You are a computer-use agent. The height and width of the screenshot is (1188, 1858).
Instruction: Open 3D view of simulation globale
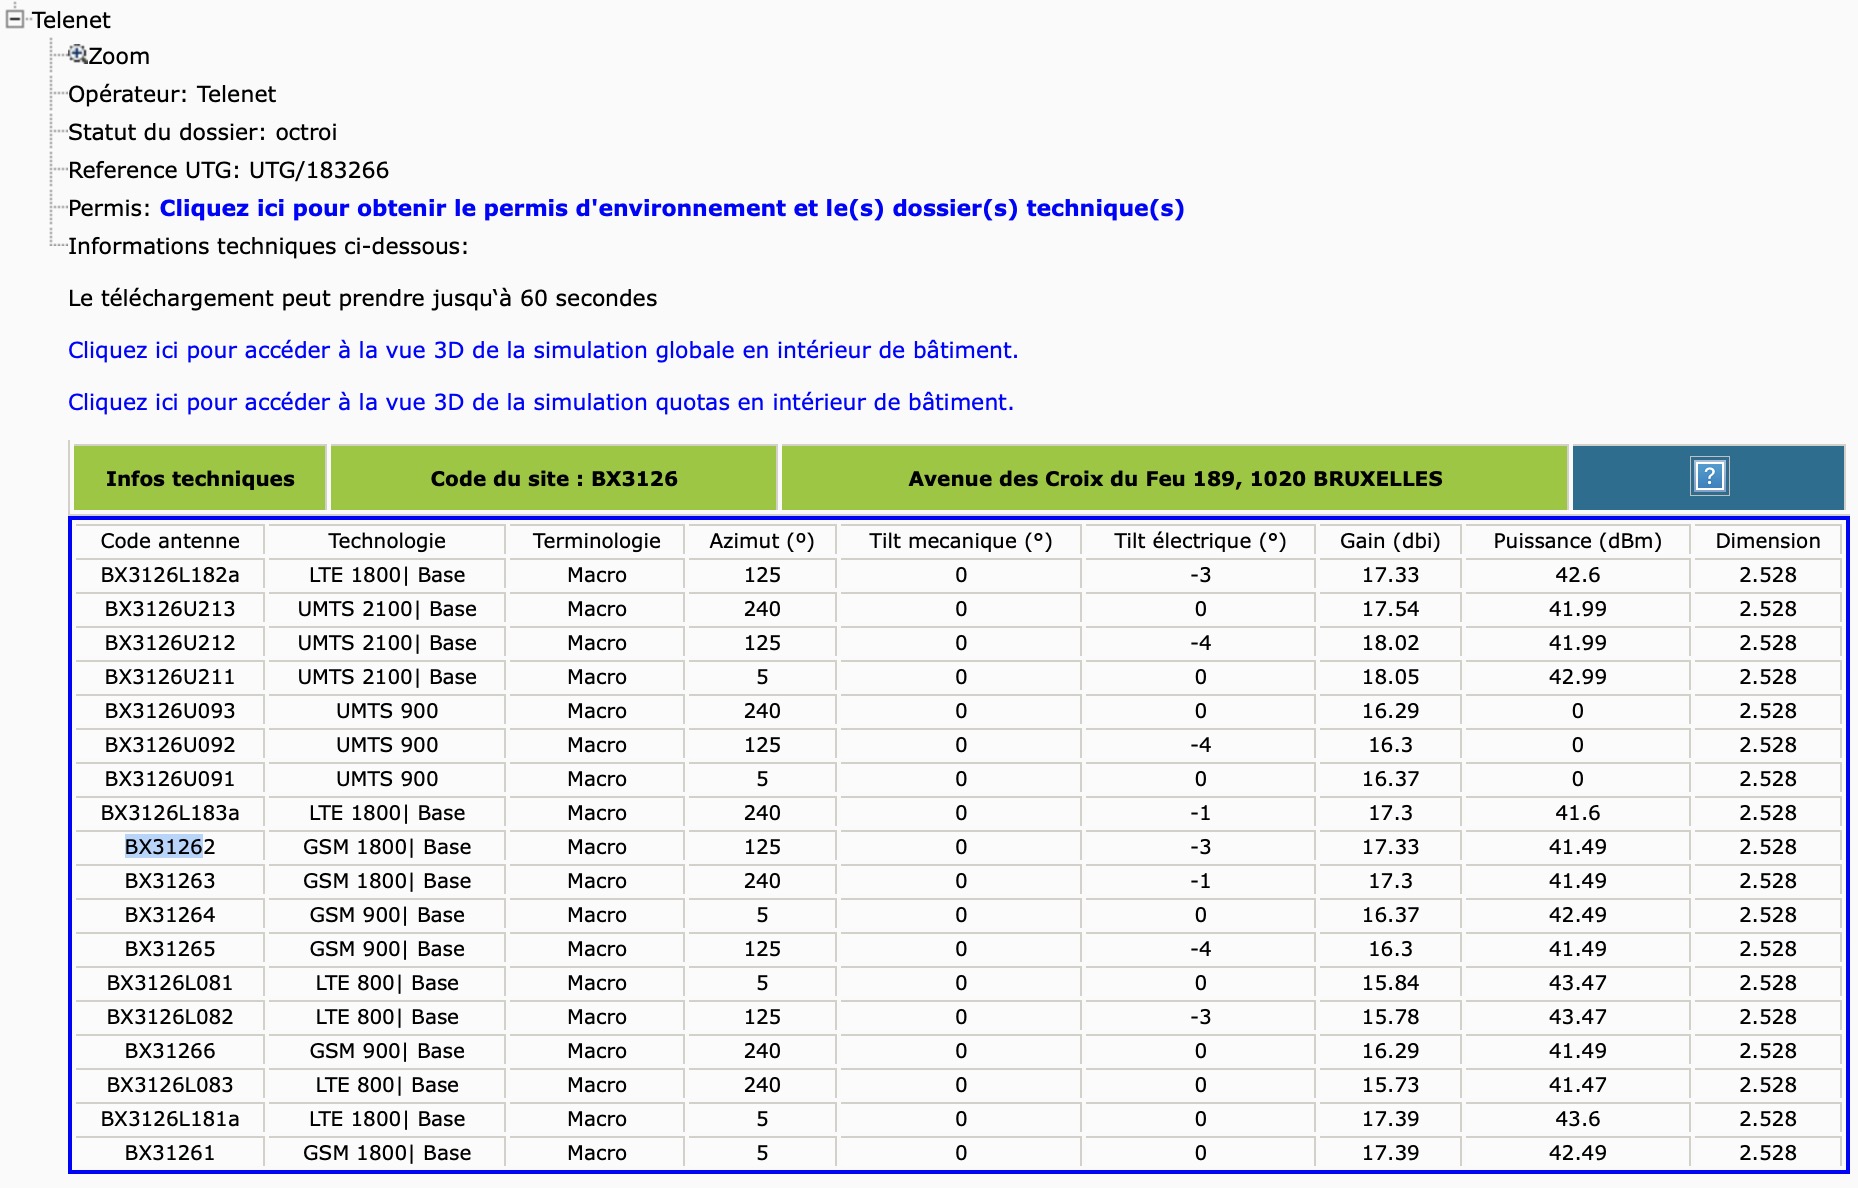[543, 350]
